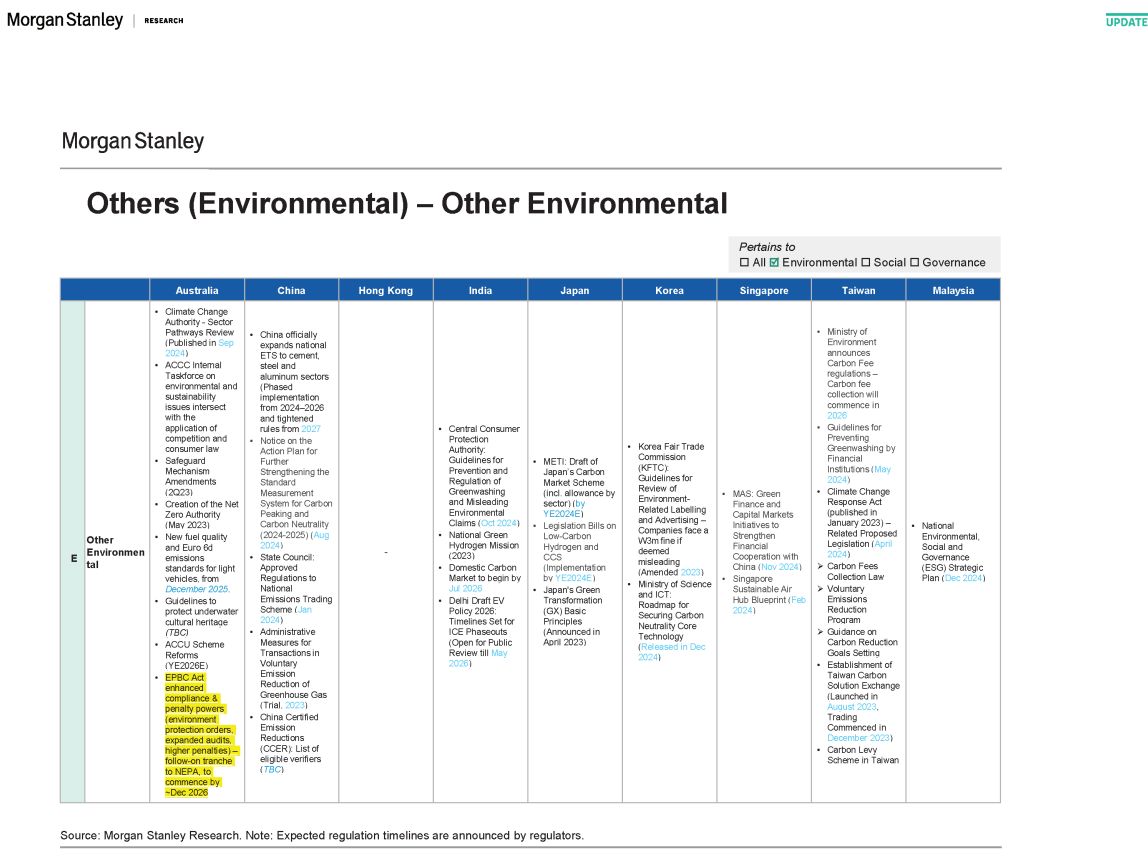Select the Taiwan column header

858,290
